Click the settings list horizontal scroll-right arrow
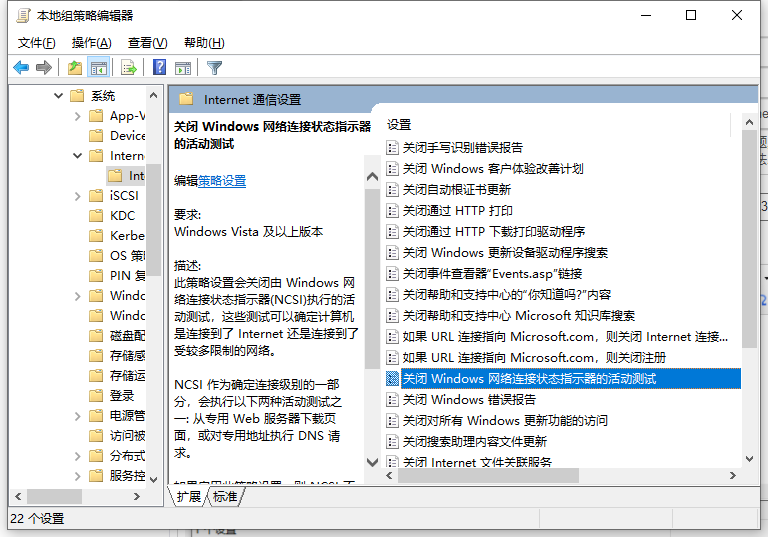Viewport: 768px width, 537px height. [x=733, y=475]
